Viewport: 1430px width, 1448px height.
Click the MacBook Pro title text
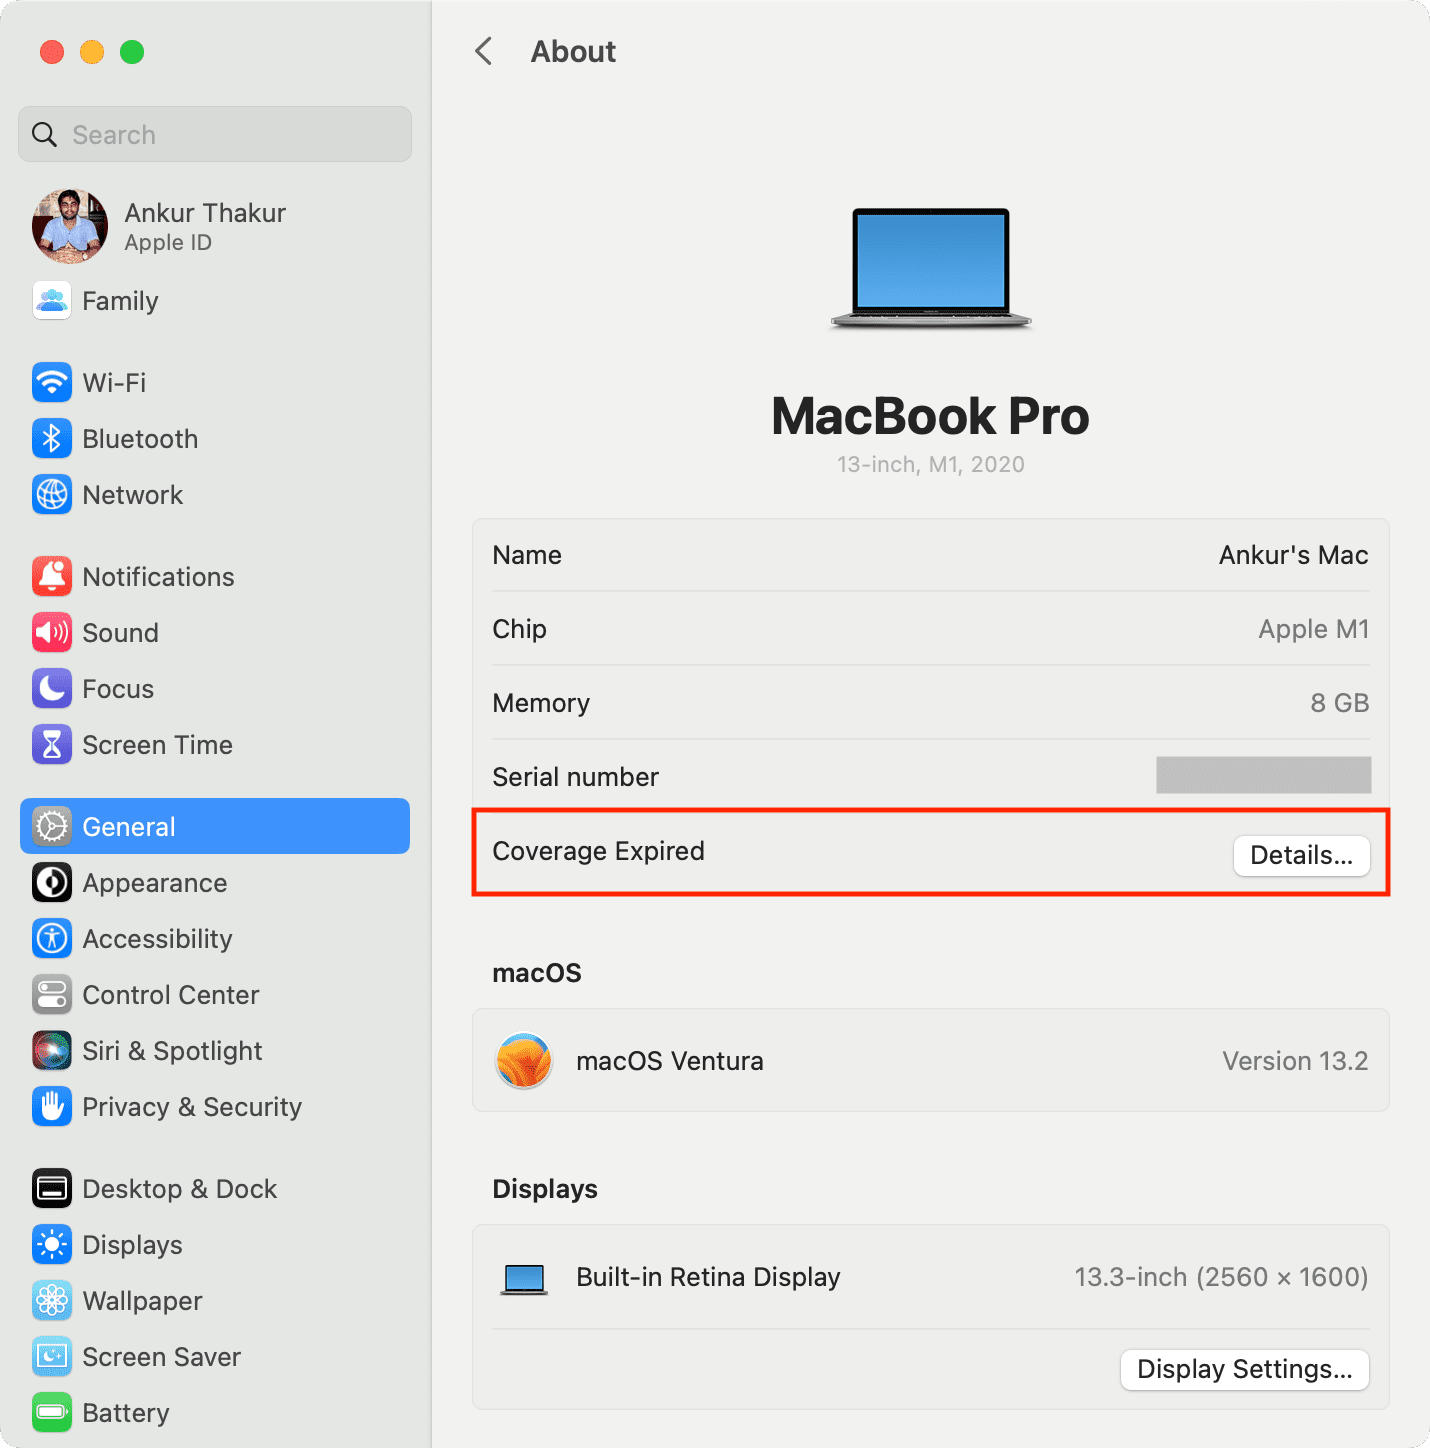pos(930,416)
